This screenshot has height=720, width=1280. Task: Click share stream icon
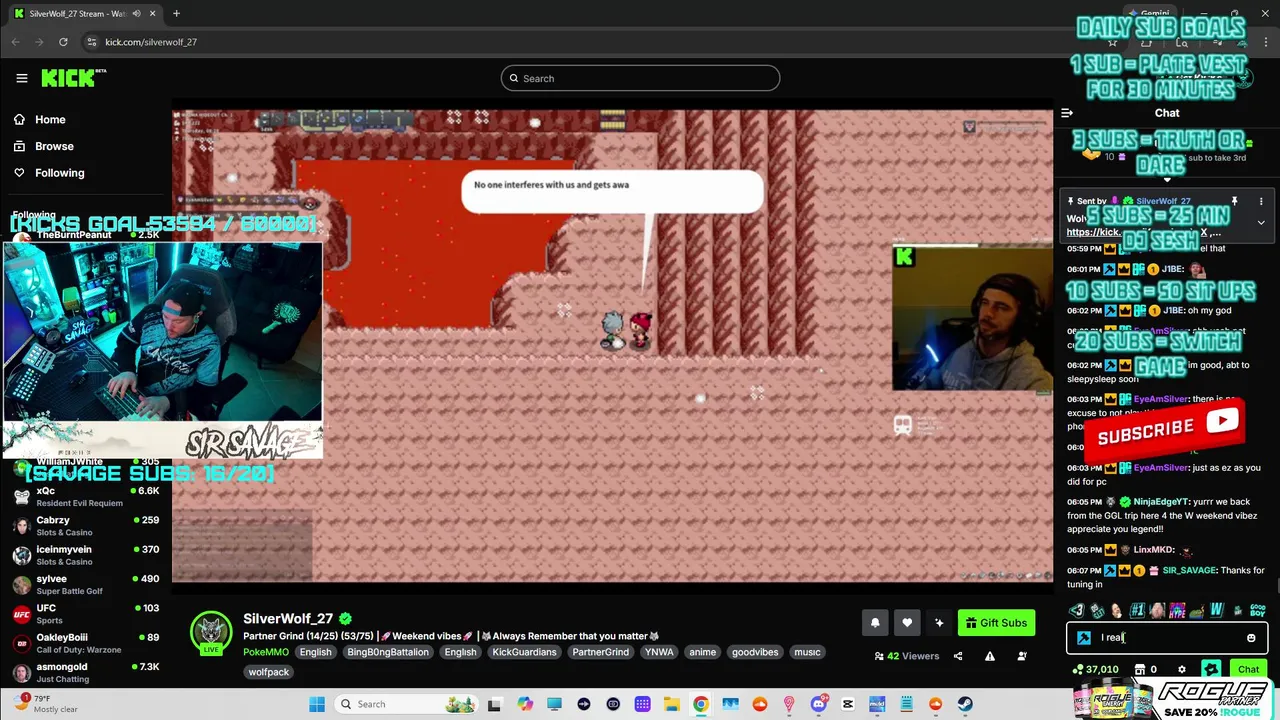pos(958,656)
